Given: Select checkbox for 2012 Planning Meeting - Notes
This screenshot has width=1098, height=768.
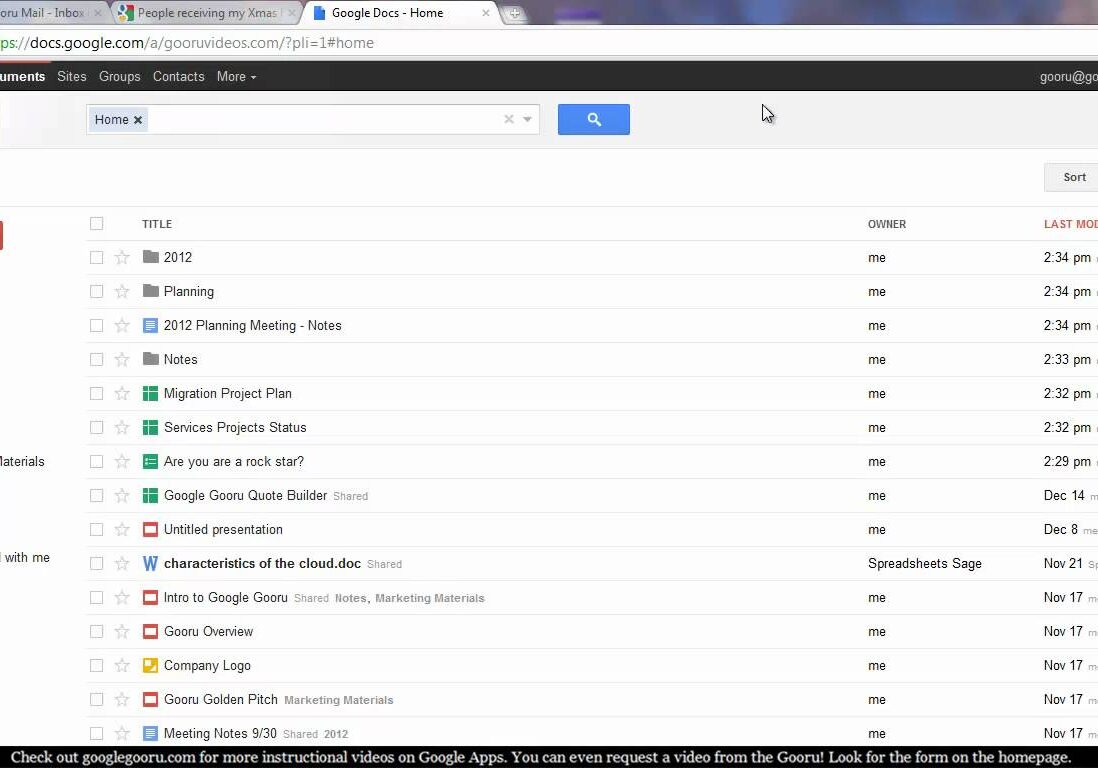Looking at the screenshot, I should click(97, 326).
